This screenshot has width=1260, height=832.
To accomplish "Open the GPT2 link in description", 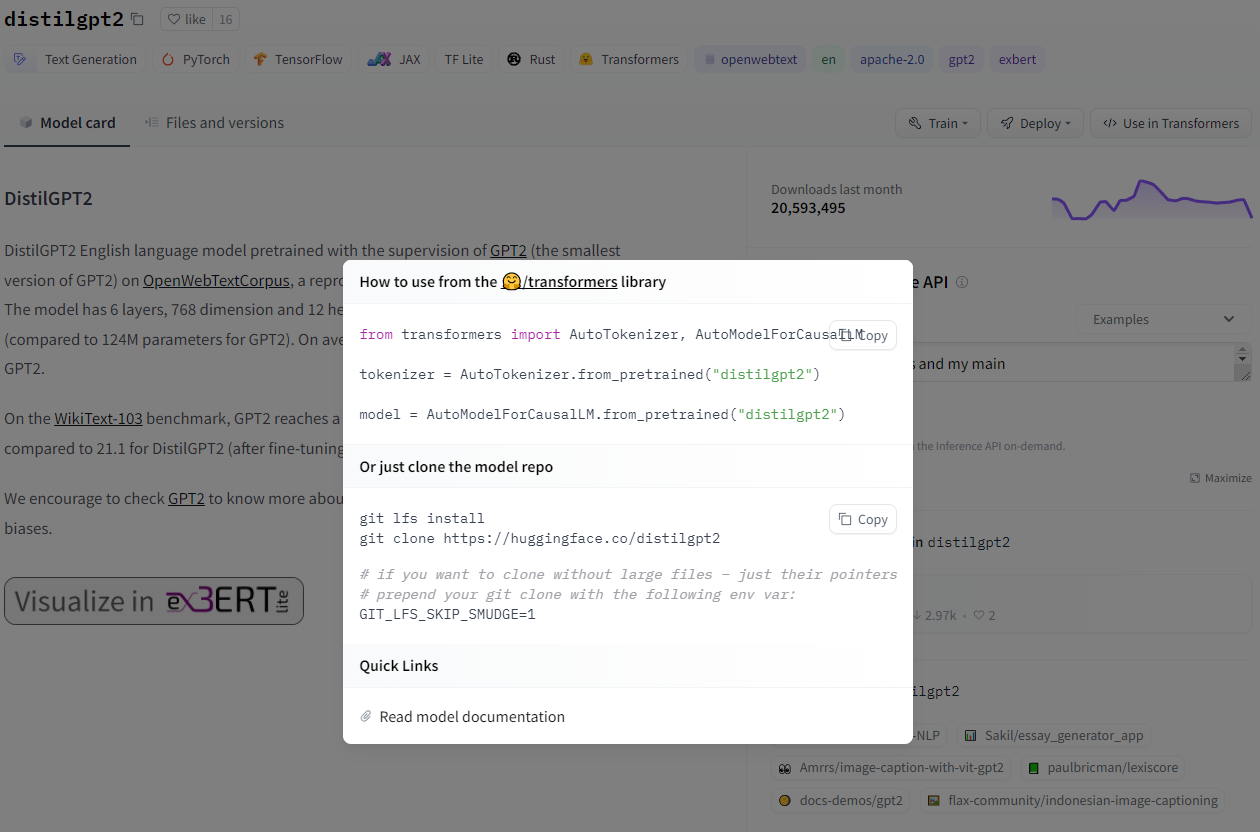I will [508, 250].
